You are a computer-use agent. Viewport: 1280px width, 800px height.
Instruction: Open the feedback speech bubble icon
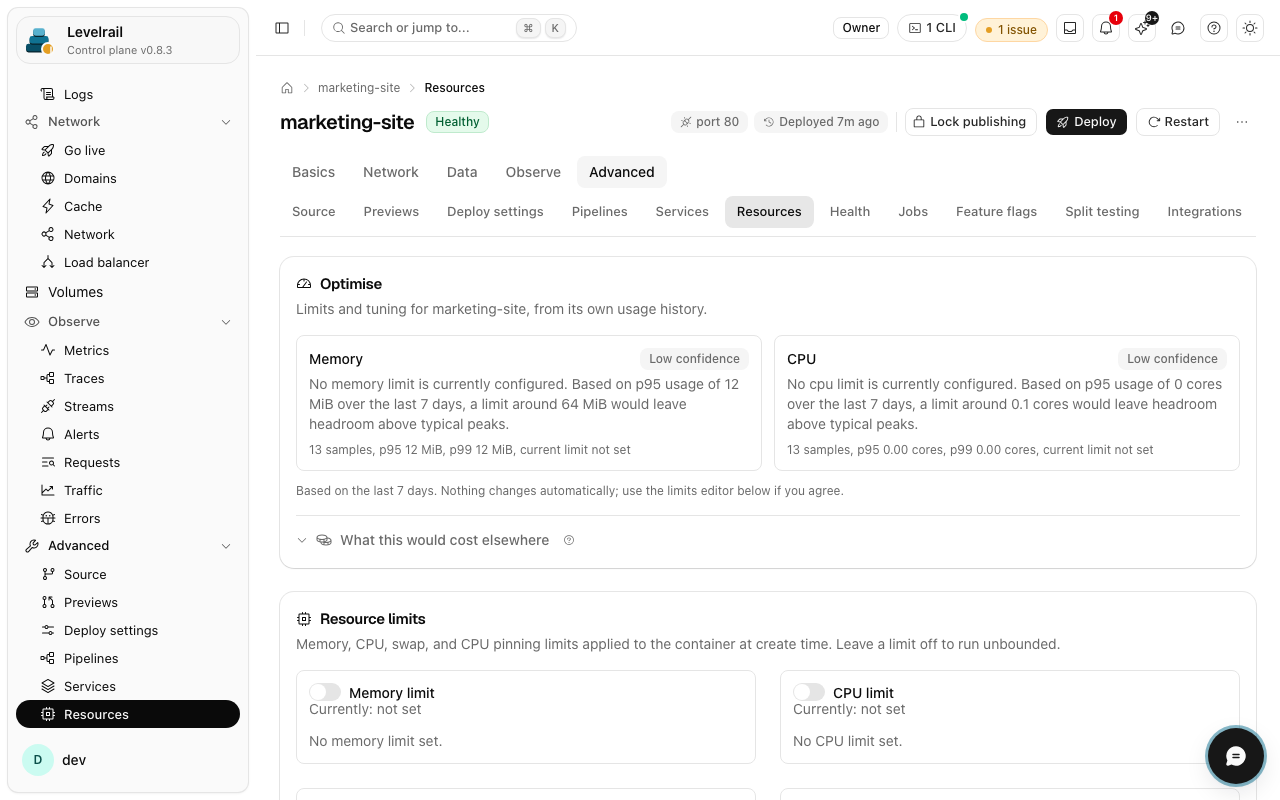point(1178,28)
